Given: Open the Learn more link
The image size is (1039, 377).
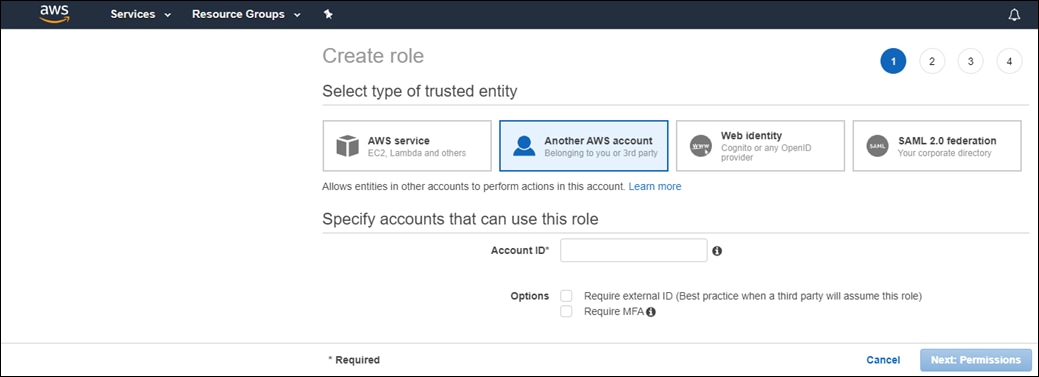Looking at the screenshot, I should [x=655, y=187].
